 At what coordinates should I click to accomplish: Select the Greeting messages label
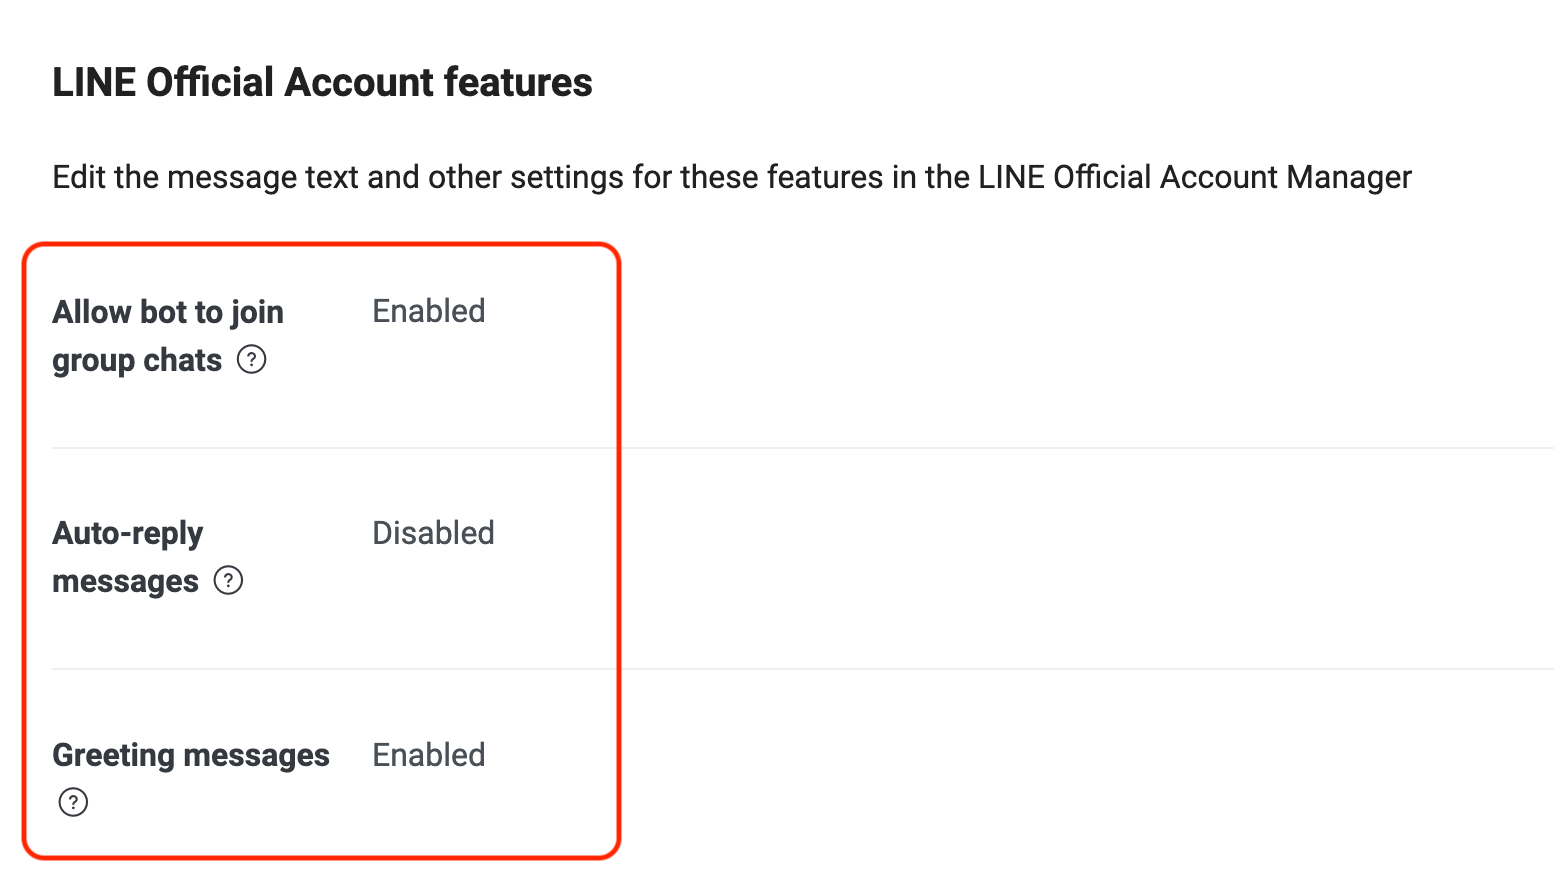point(190,755)
